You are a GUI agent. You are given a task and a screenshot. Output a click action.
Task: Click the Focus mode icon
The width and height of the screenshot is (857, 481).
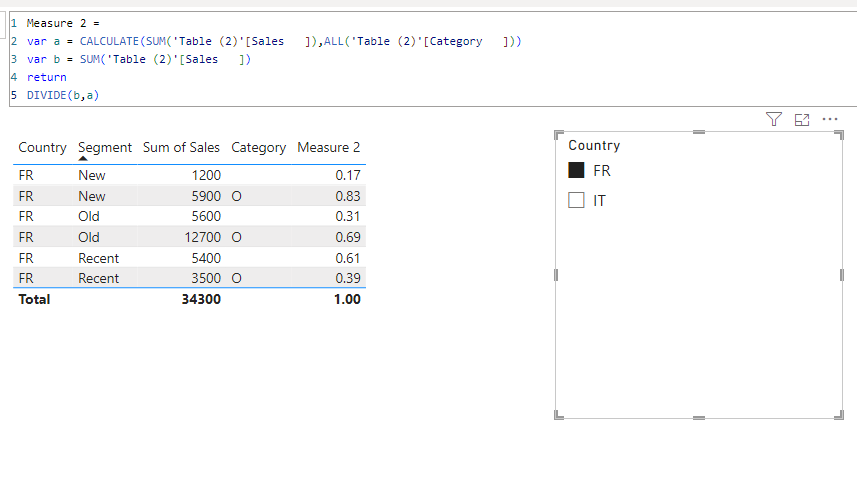pos(802,120)
